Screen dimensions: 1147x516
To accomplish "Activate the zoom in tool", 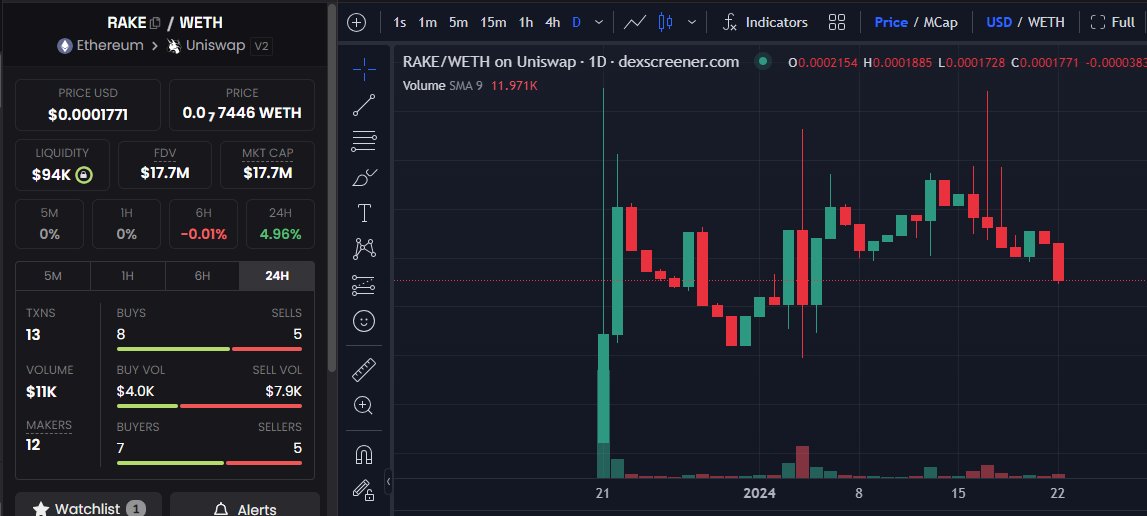I will (364, 405).
